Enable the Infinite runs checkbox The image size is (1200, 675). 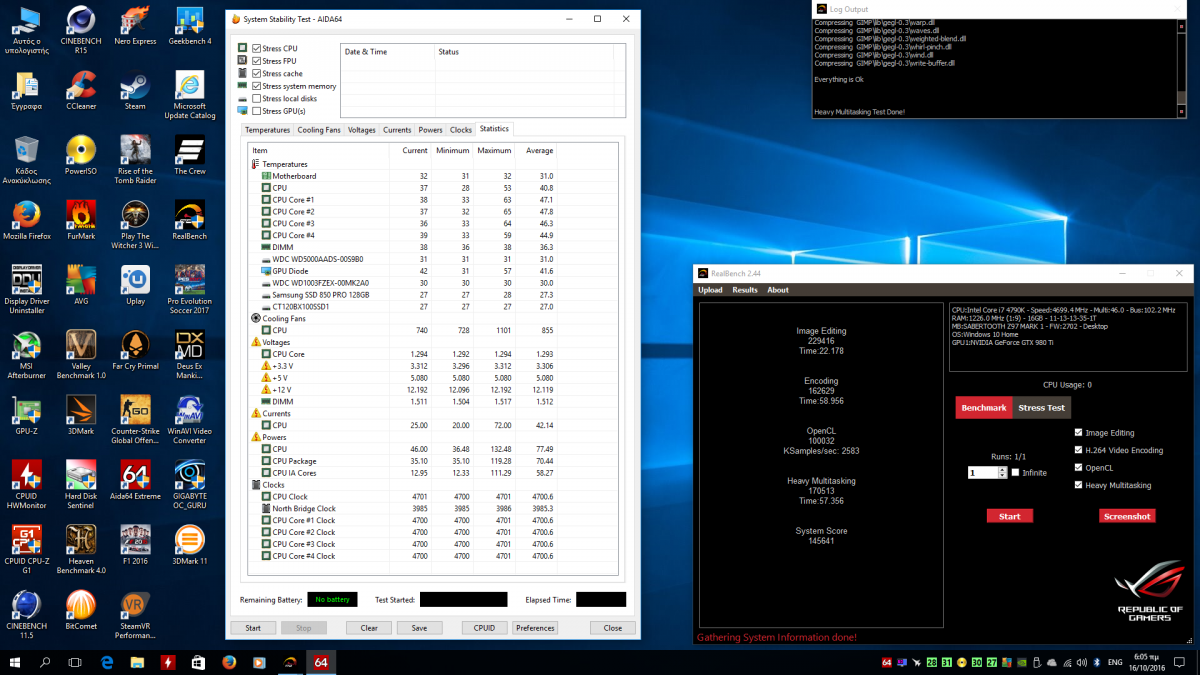1015,472
